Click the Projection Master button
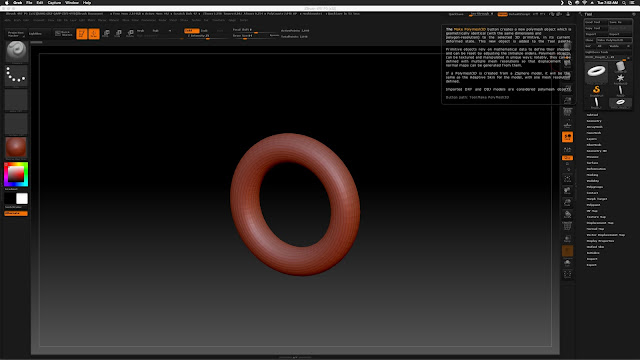This screenshot has width=640, height=360. pyautogui.click(x=16, y=34)
